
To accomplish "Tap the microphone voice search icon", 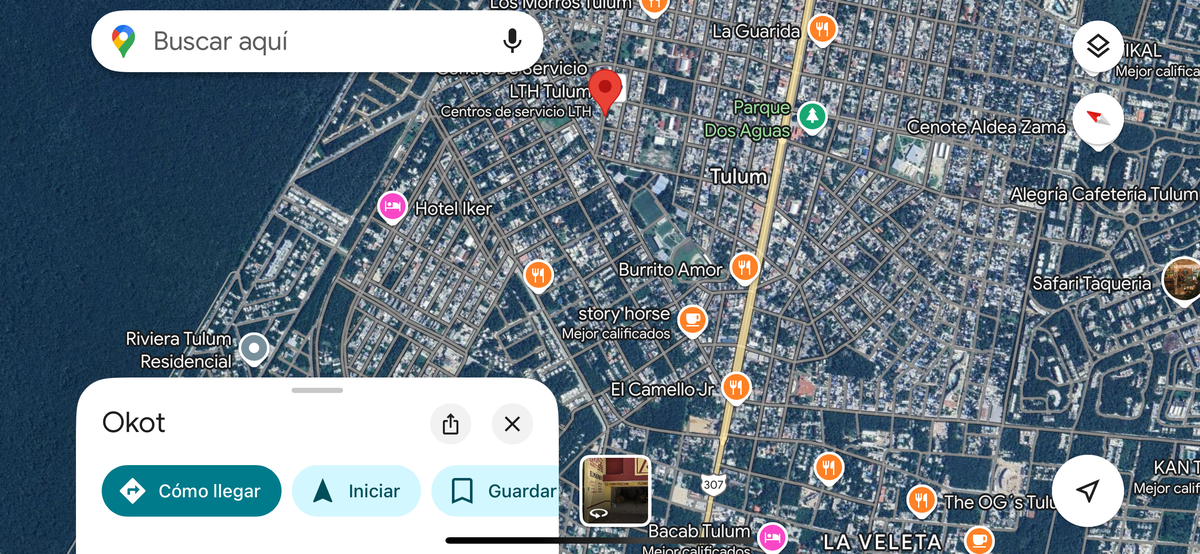I will coord(512,41).
